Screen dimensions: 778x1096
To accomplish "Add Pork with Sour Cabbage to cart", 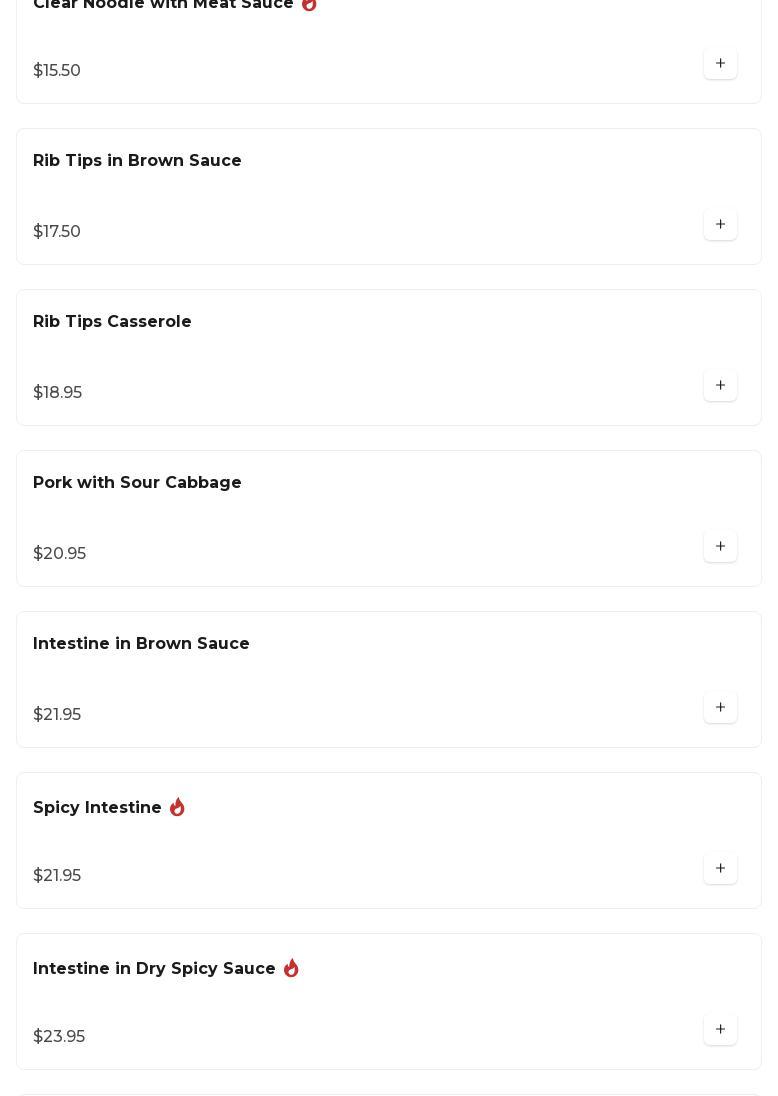I will (720, 547).
